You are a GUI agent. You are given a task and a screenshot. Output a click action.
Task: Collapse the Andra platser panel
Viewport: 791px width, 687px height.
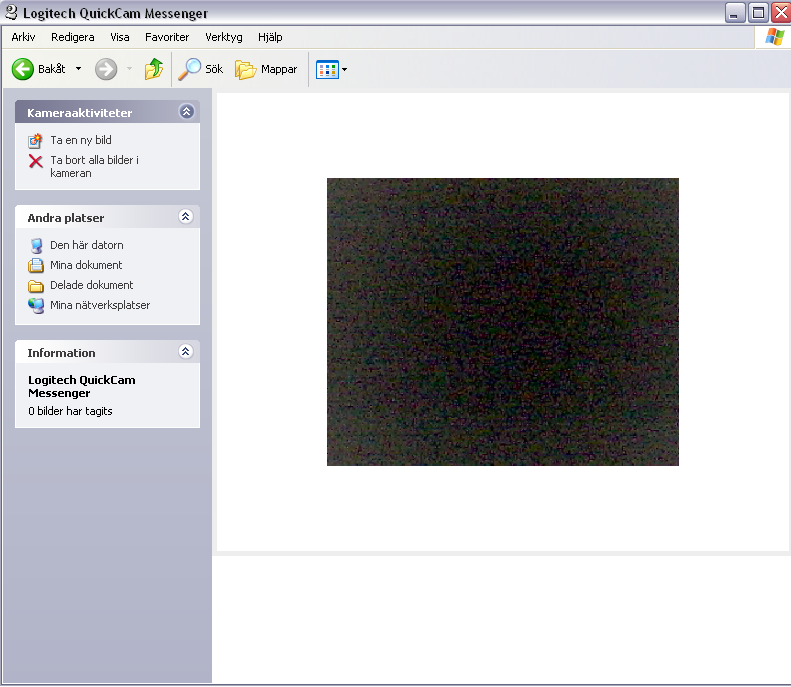[x=185, y=217]
